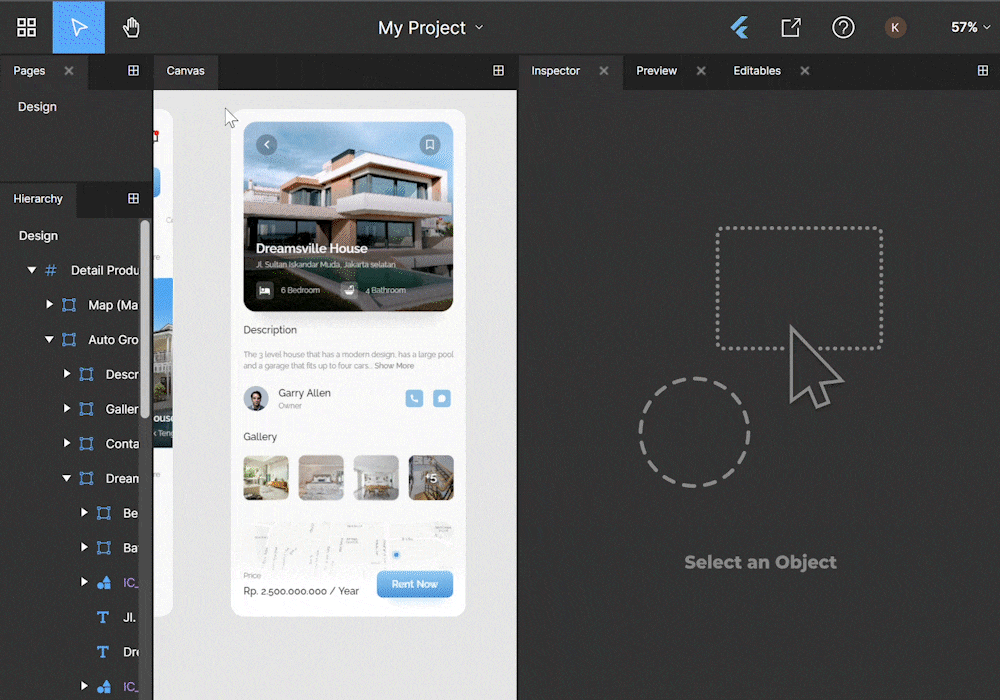
Task: Open the apps grid in the top-left corner
Action: (x=26, y=27)
